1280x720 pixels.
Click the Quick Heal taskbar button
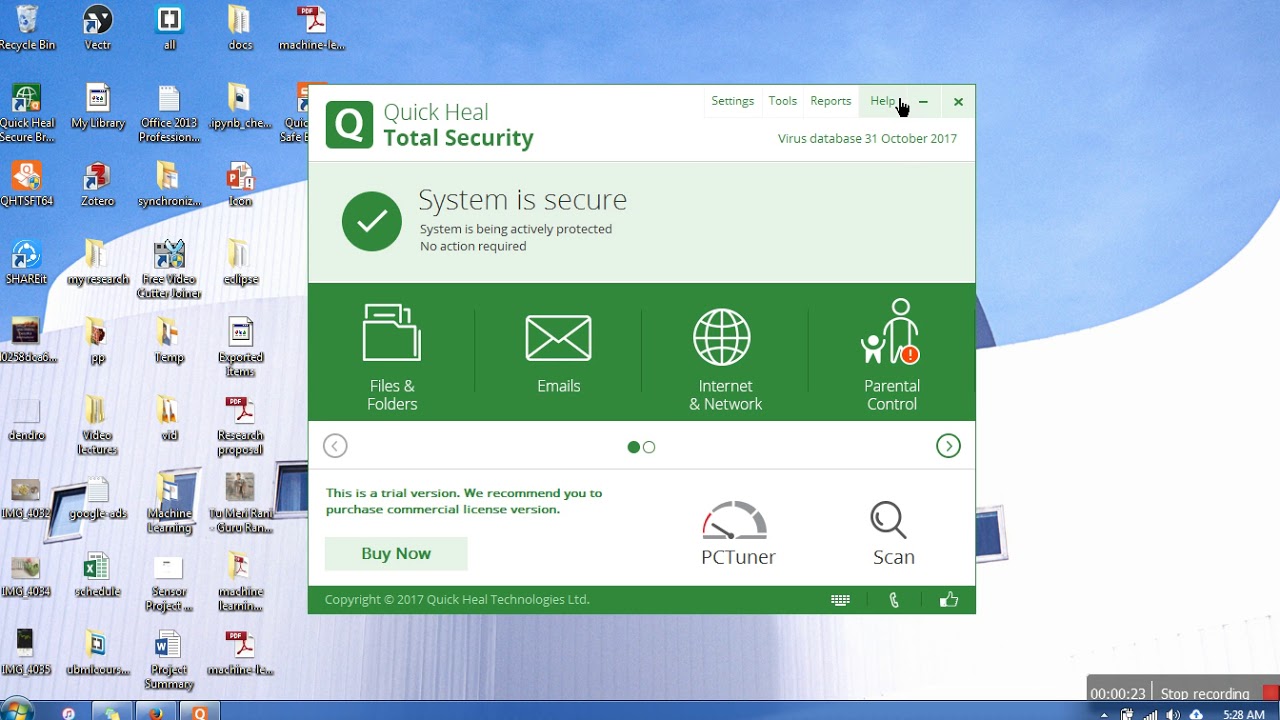coord(200,713)
